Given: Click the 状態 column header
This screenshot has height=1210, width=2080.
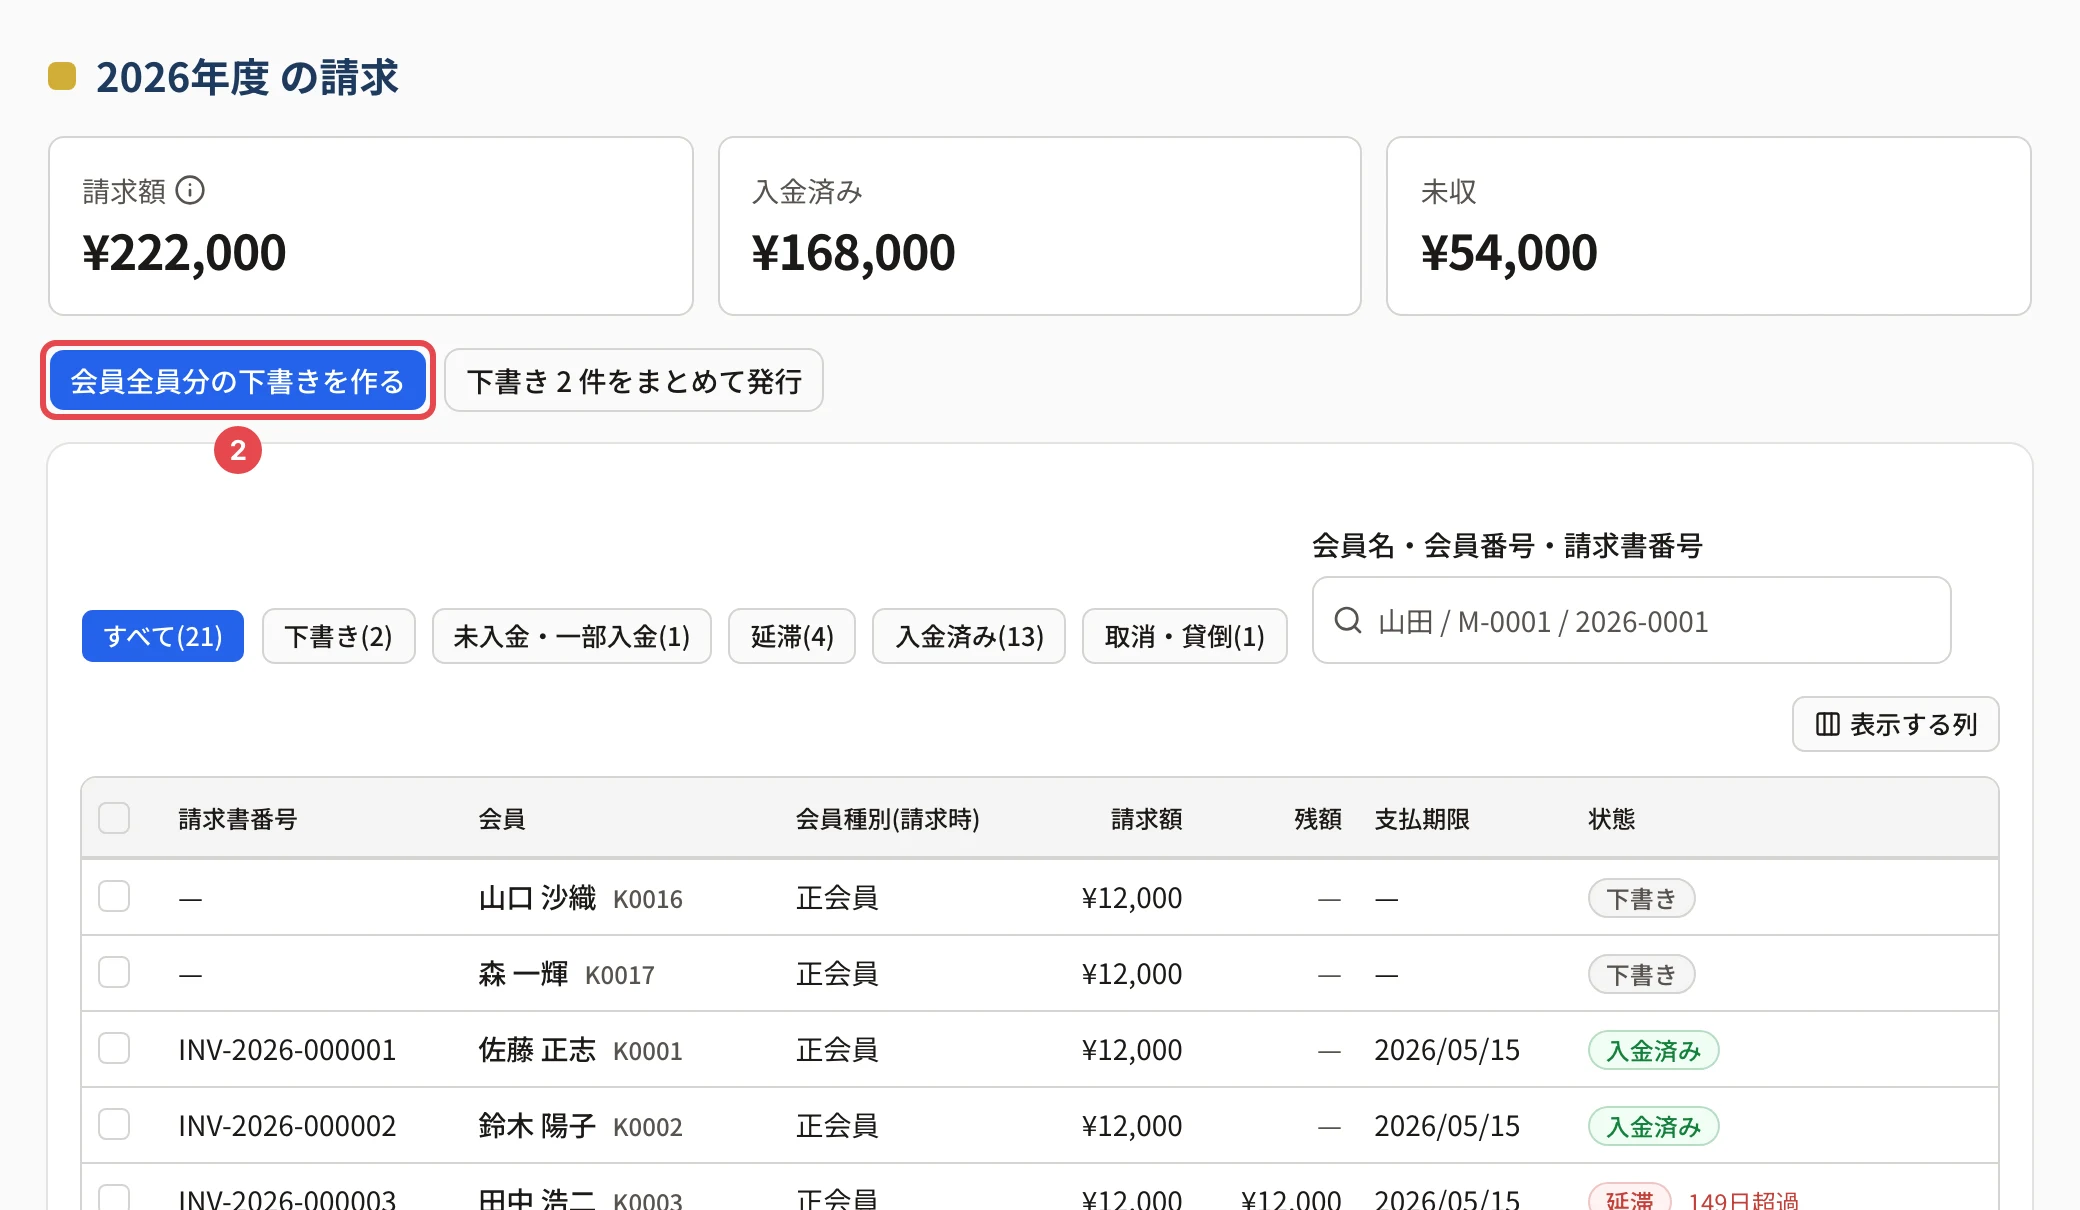Looking at the screenshot, I should [x=1612, y=819].
